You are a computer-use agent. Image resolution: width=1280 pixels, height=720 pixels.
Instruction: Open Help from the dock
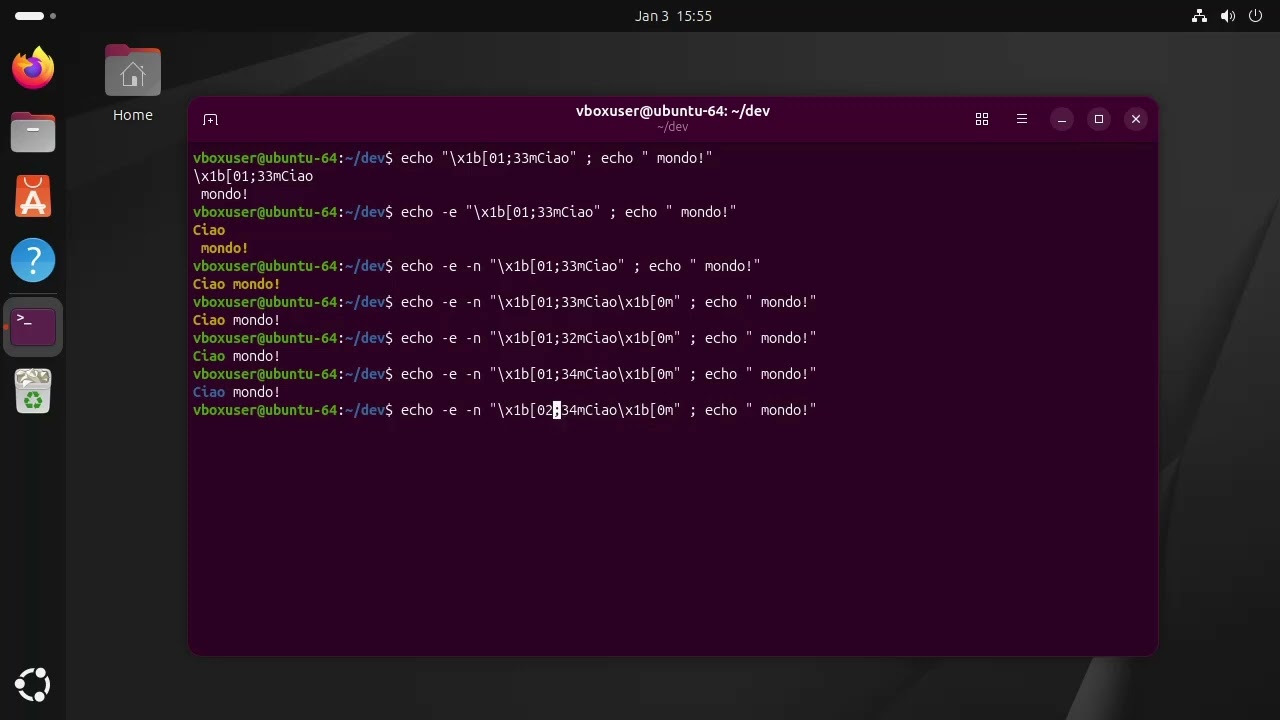coord(33,260)
